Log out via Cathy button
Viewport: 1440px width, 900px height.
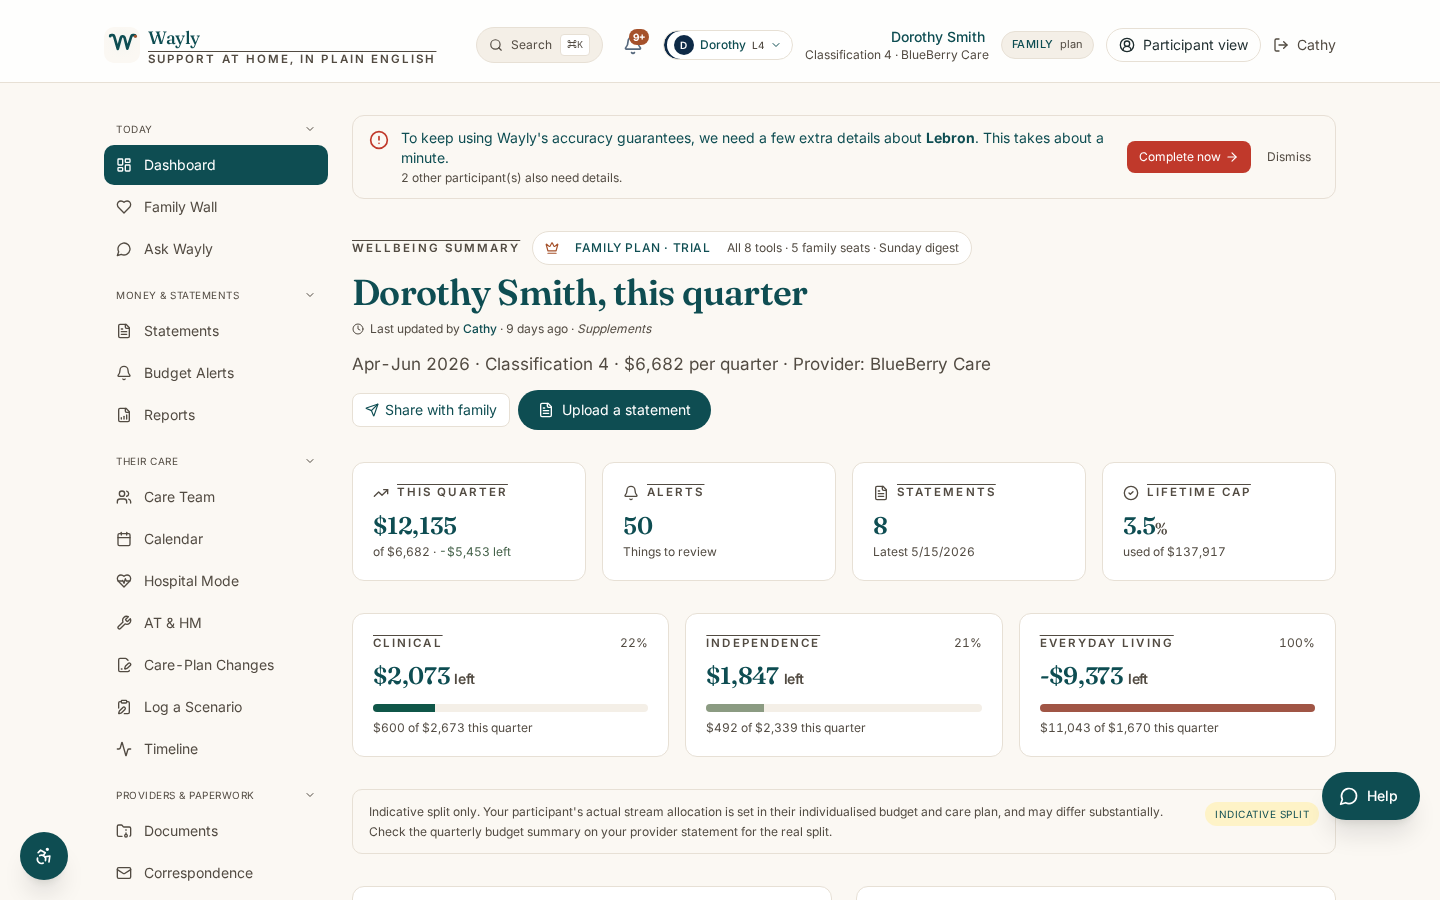coord(1304,45)
